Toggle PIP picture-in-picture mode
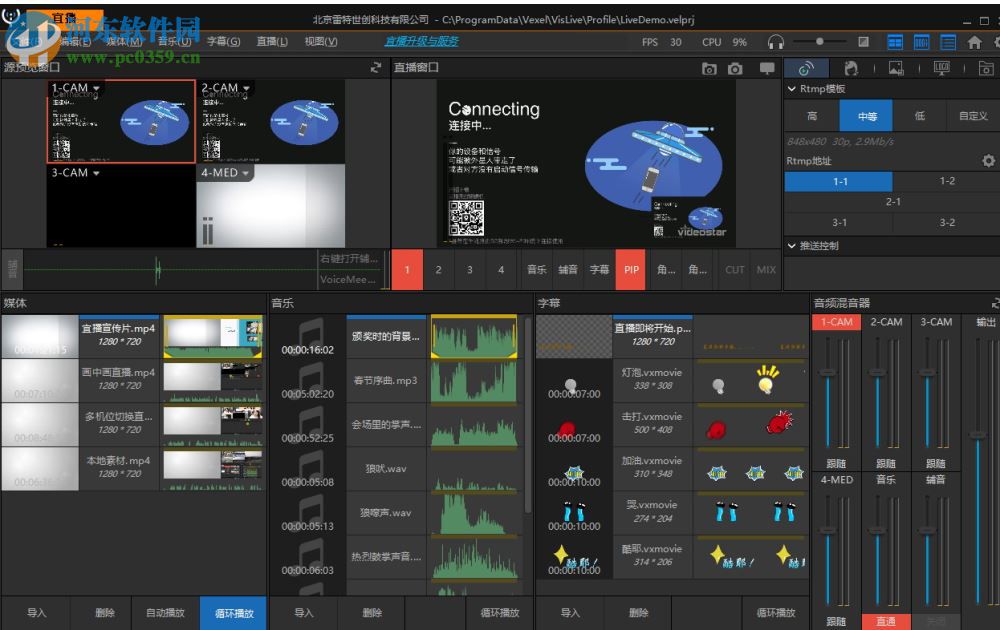This screenshot has width=1000, height=630. pyautogui.click(x=631, y=269)
